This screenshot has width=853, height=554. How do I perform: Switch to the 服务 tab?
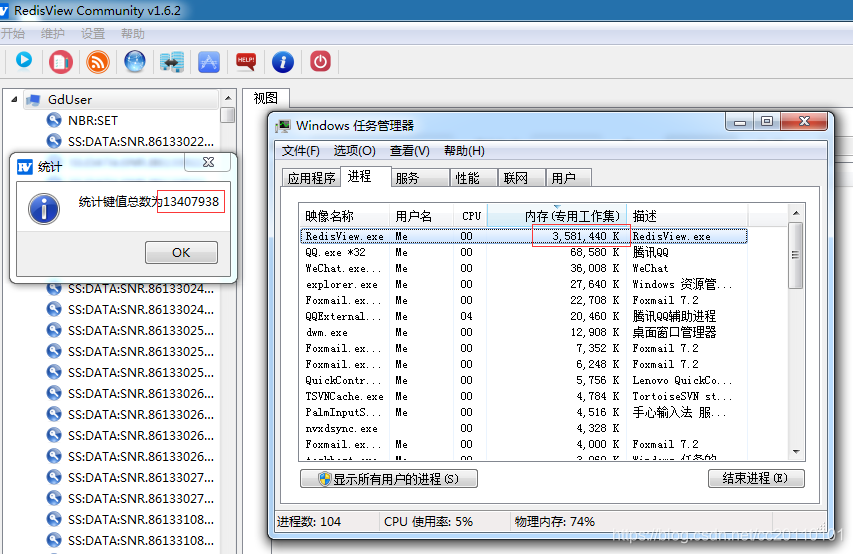[420, 178]
